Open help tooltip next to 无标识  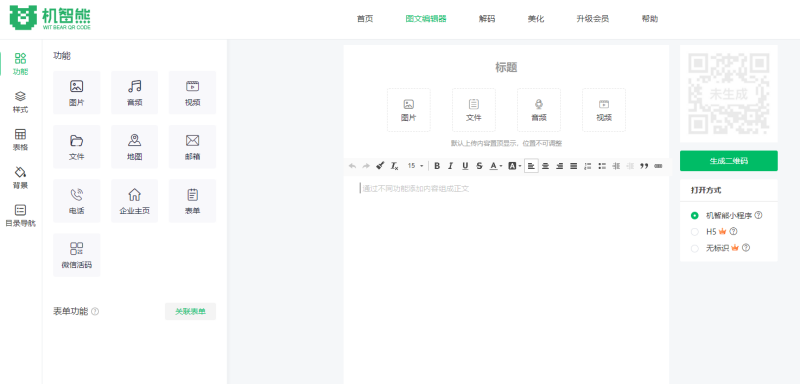click(746, 248)
